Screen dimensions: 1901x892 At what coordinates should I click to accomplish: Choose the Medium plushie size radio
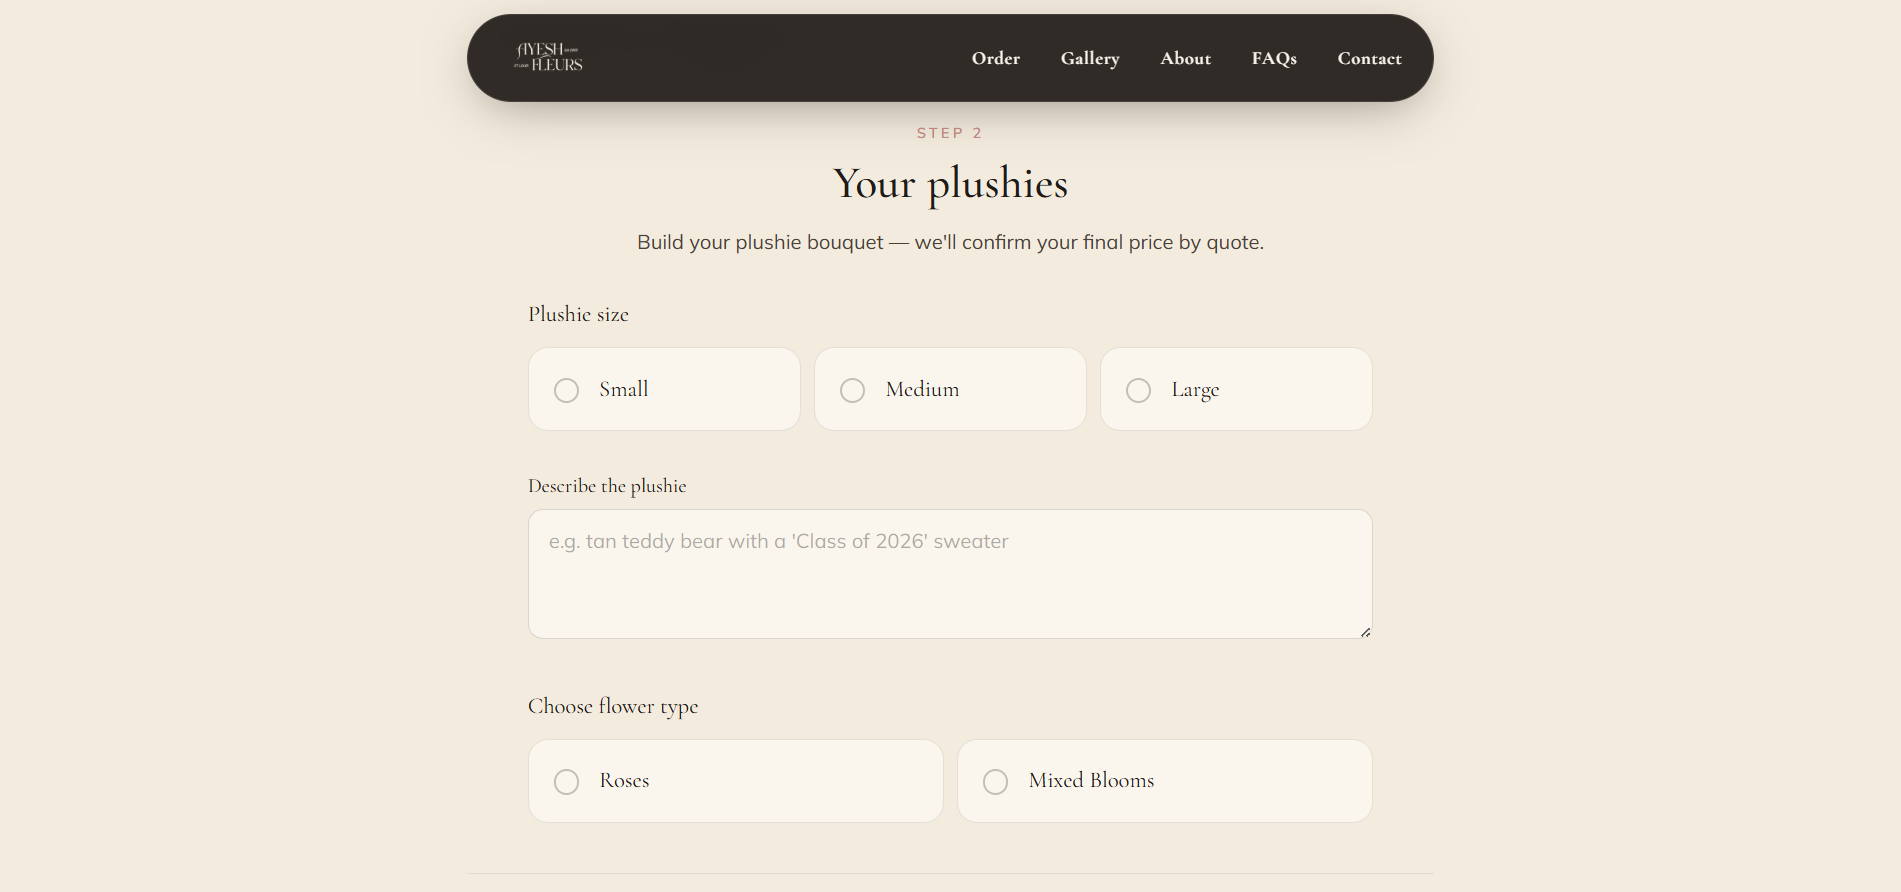[x=853, y=390]
